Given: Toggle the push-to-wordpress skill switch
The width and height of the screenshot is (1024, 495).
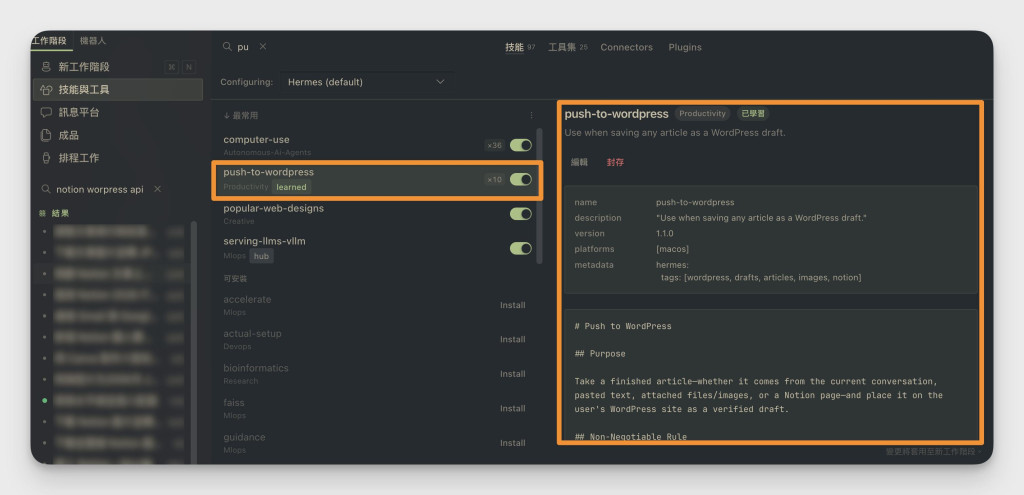Looking at the screenshot, I should [520, 179].
